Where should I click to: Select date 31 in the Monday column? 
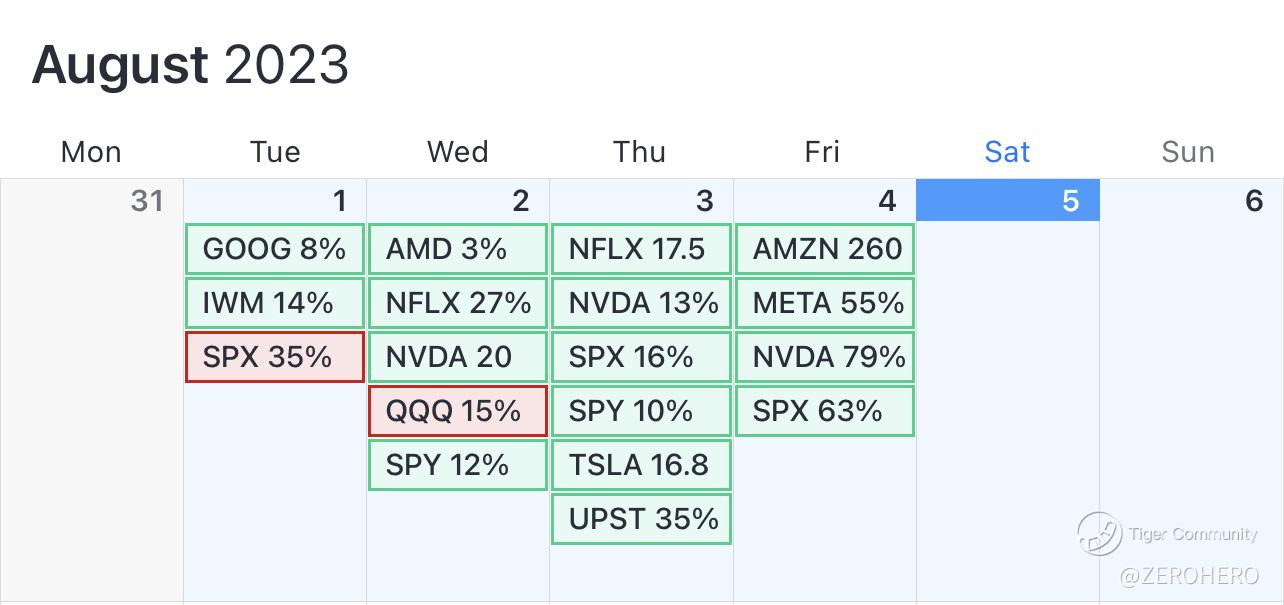(147, 201)
